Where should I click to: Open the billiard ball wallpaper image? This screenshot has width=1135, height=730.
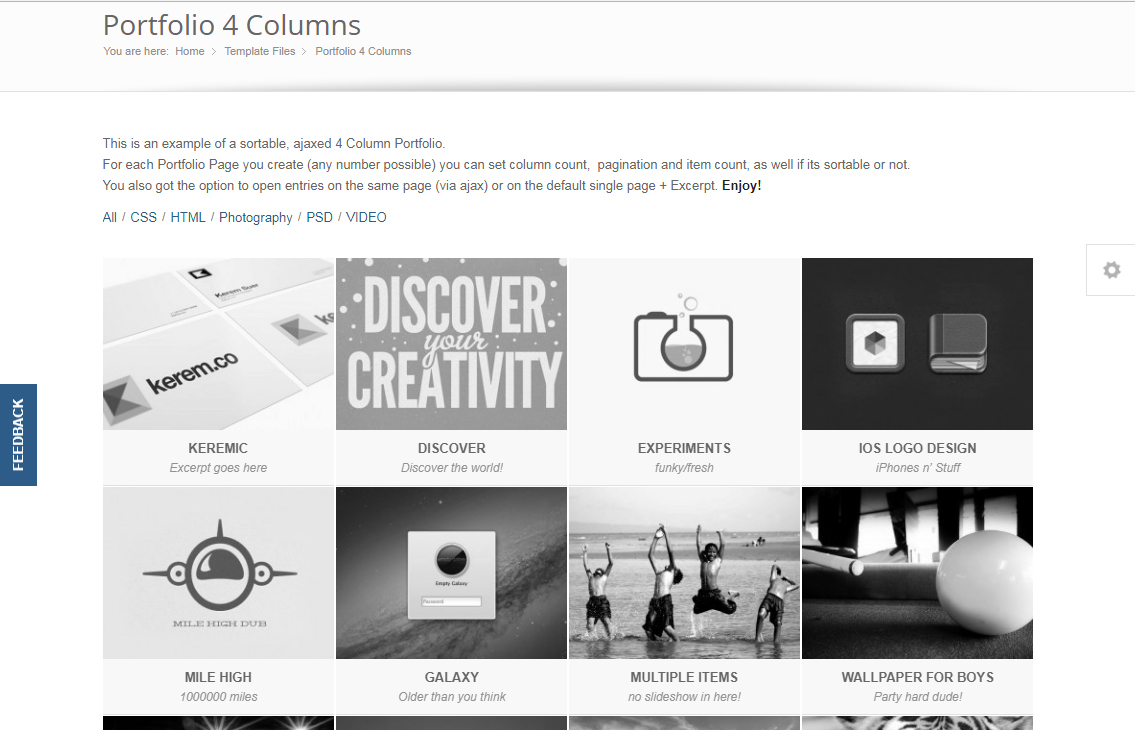917,573
